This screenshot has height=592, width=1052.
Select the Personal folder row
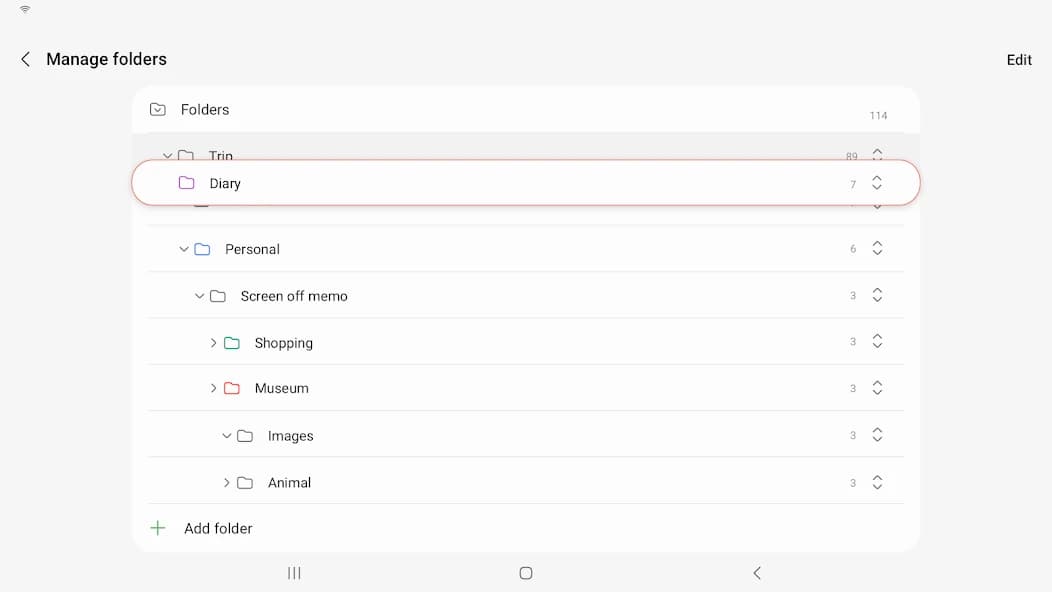(x=253, y=249)
